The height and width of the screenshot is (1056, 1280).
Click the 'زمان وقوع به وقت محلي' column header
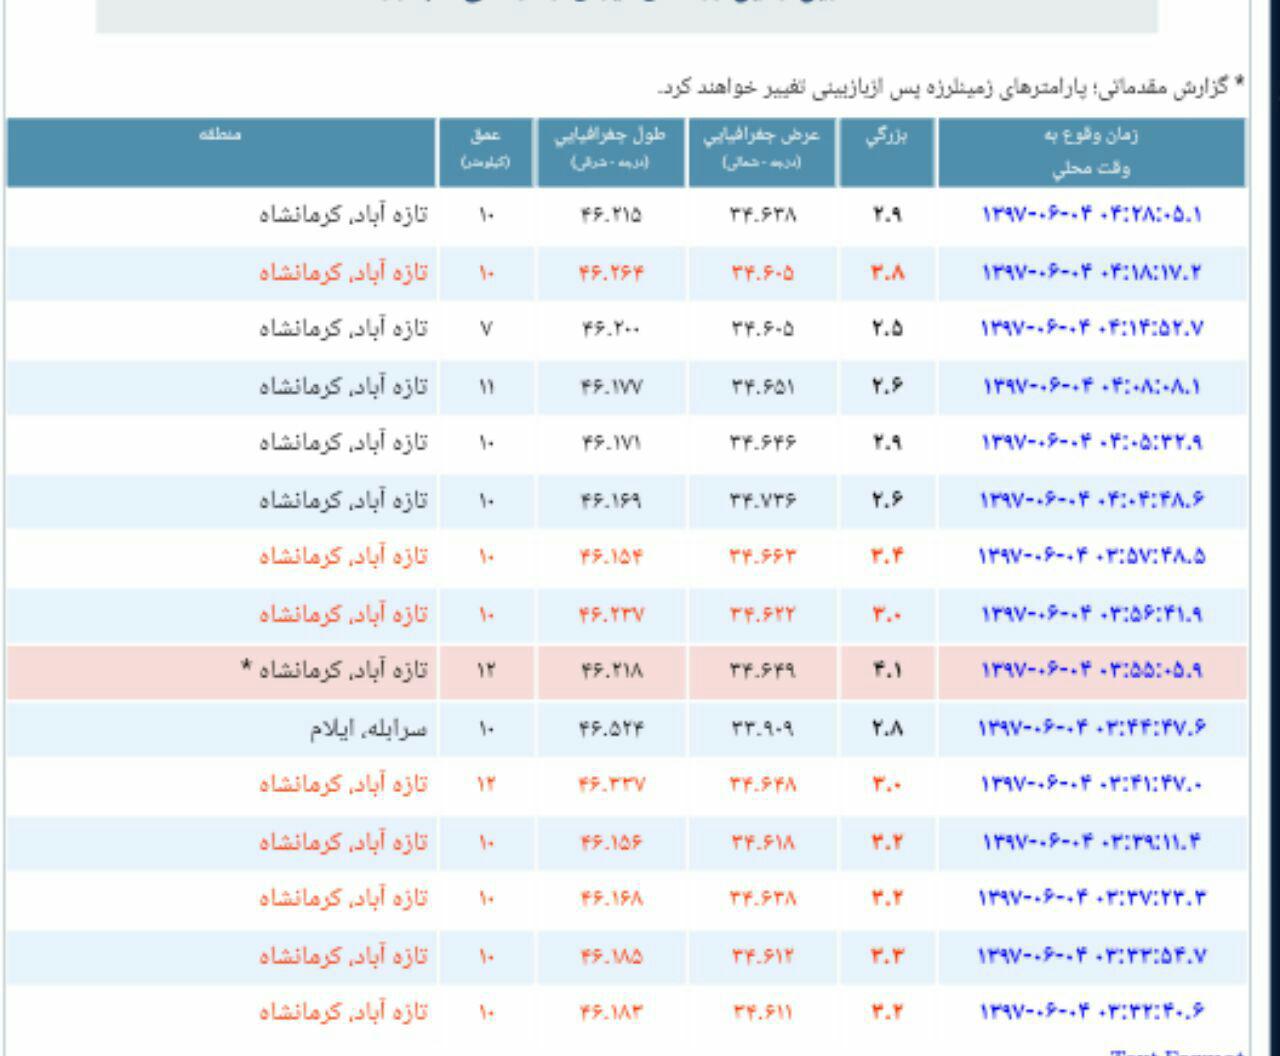pos(1091,153)
